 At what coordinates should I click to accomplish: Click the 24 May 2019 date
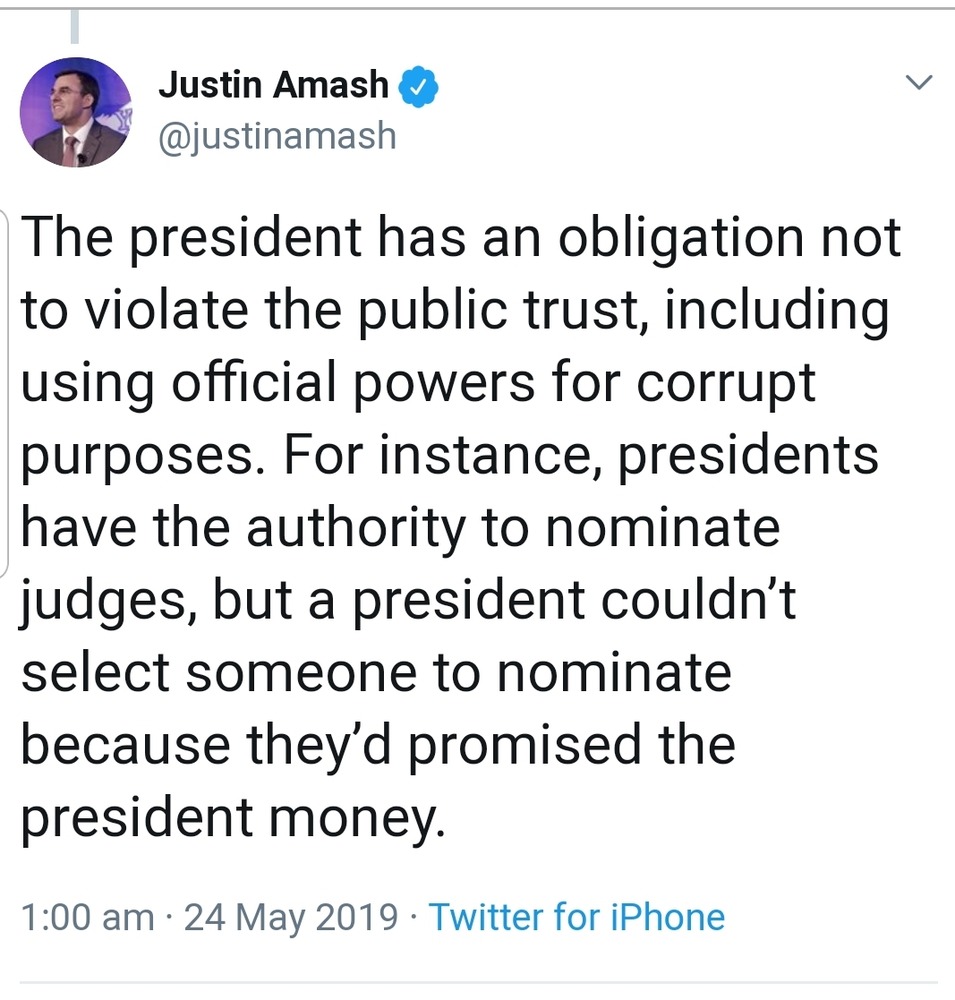coord(291,917)
